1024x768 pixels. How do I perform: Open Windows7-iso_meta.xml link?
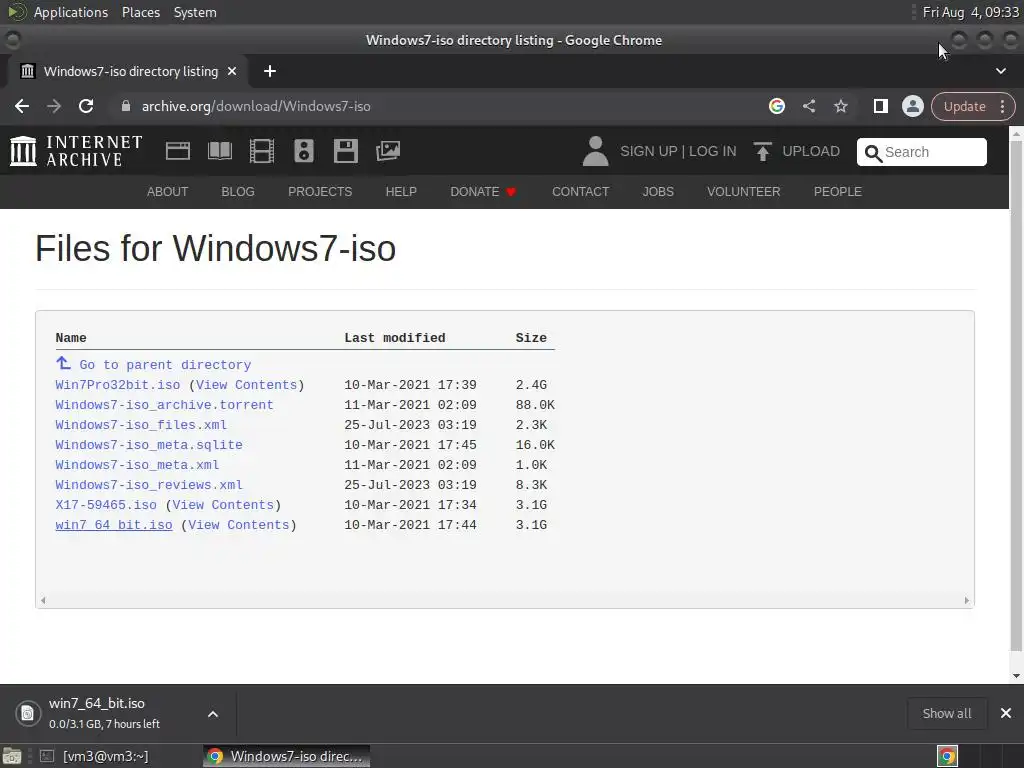137,465
